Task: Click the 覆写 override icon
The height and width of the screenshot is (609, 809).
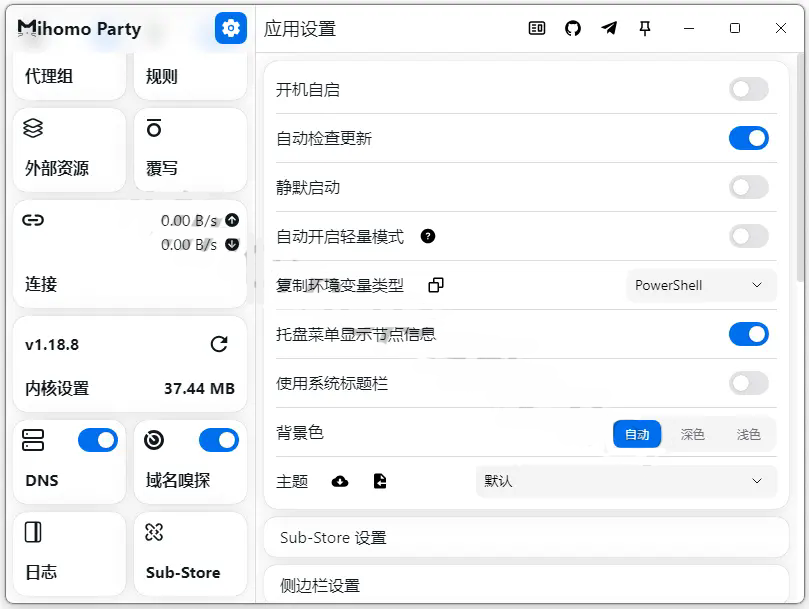Action: pos(154,128)
